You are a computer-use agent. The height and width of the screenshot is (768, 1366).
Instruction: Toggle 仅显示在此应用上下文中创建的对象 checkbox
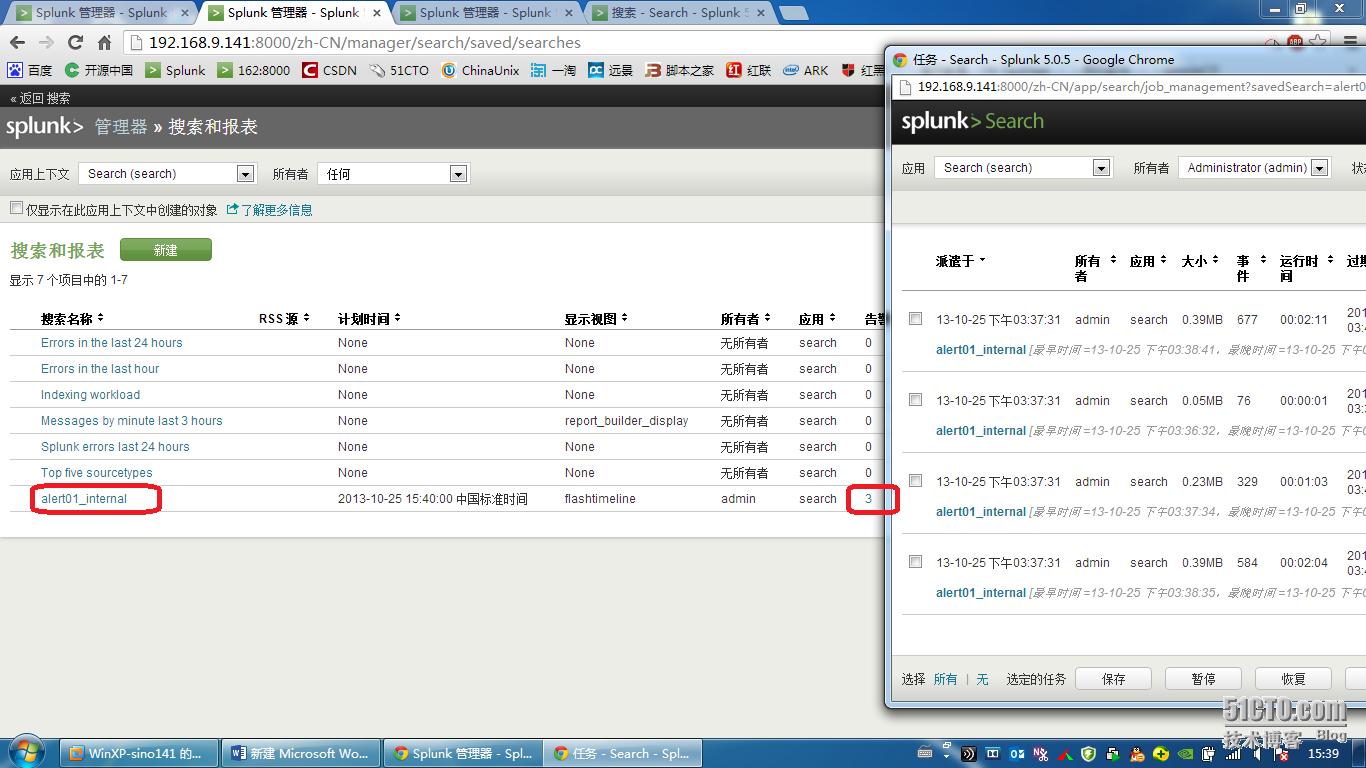16,208
